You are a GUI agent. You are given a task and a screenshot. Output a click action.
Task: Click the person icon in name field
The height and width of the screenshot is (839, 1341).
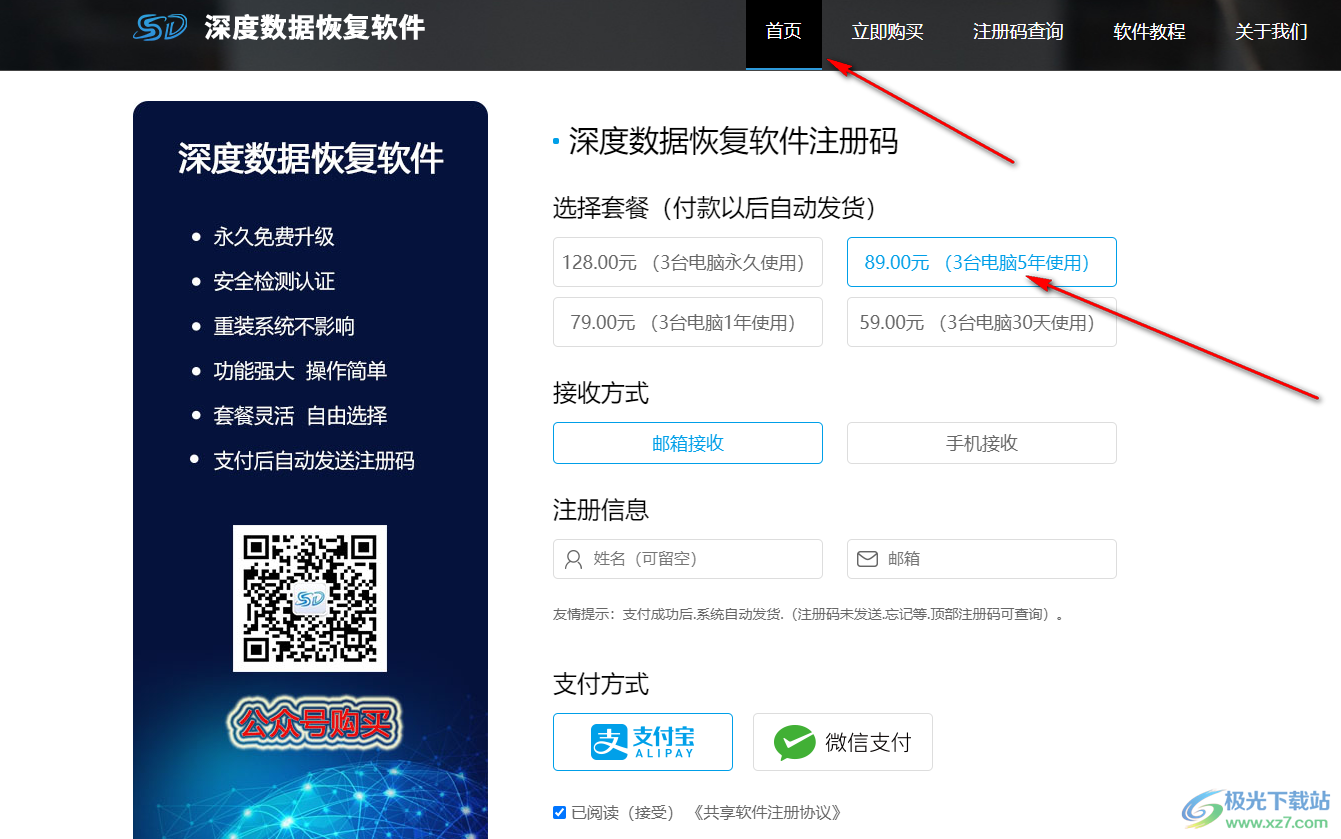click(574, 559)
